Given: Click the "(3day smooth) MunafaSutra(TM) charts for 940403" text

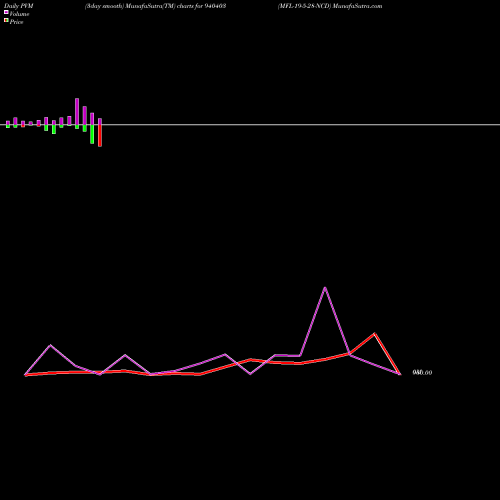Looking at the screenshot, I should [156, 6].
